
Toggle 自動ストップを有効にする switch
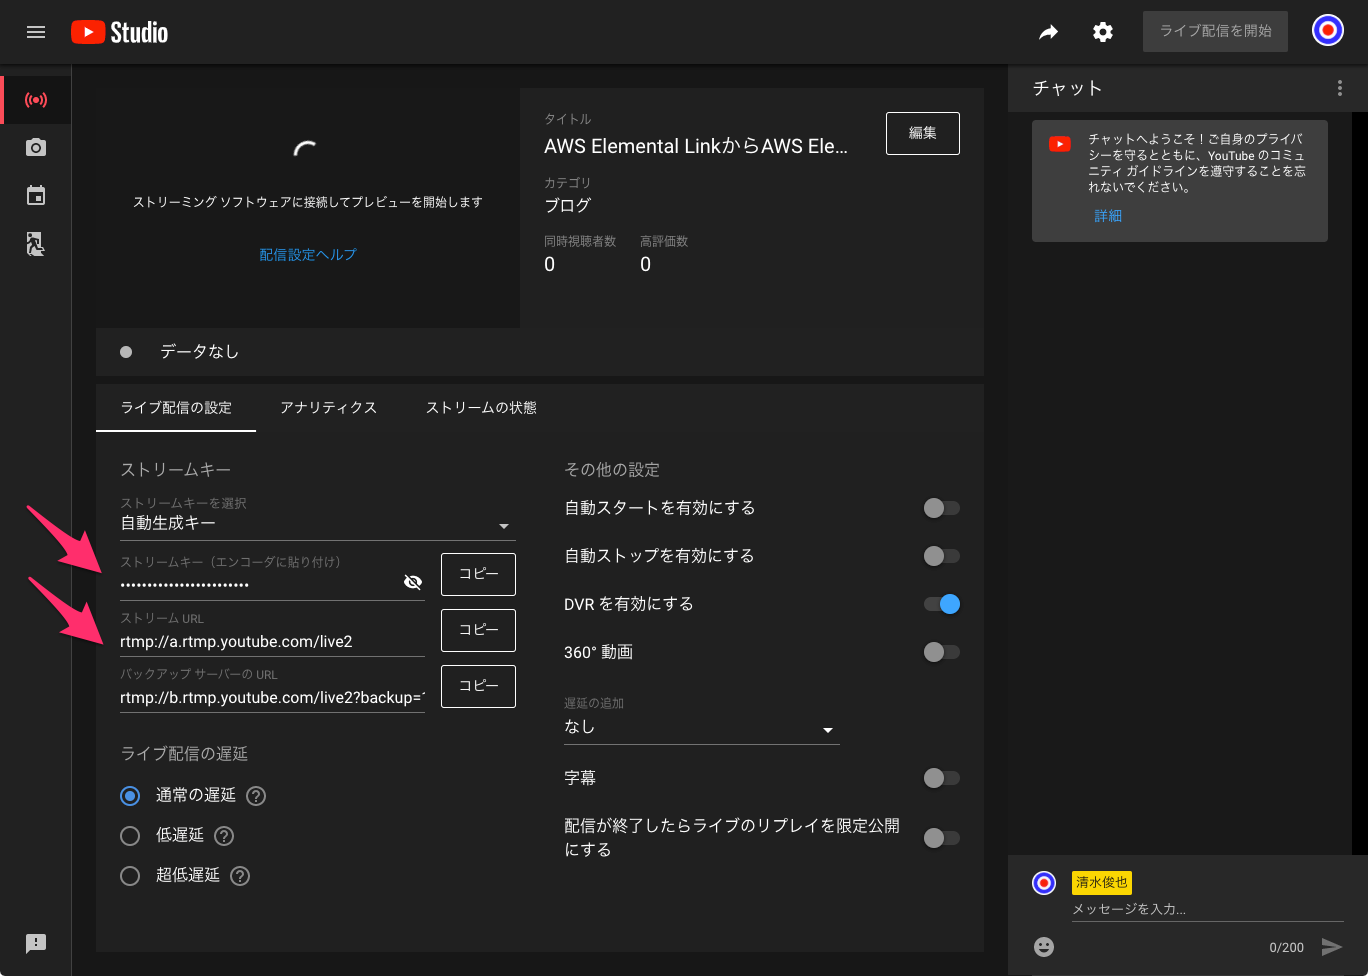click(941, 556)
